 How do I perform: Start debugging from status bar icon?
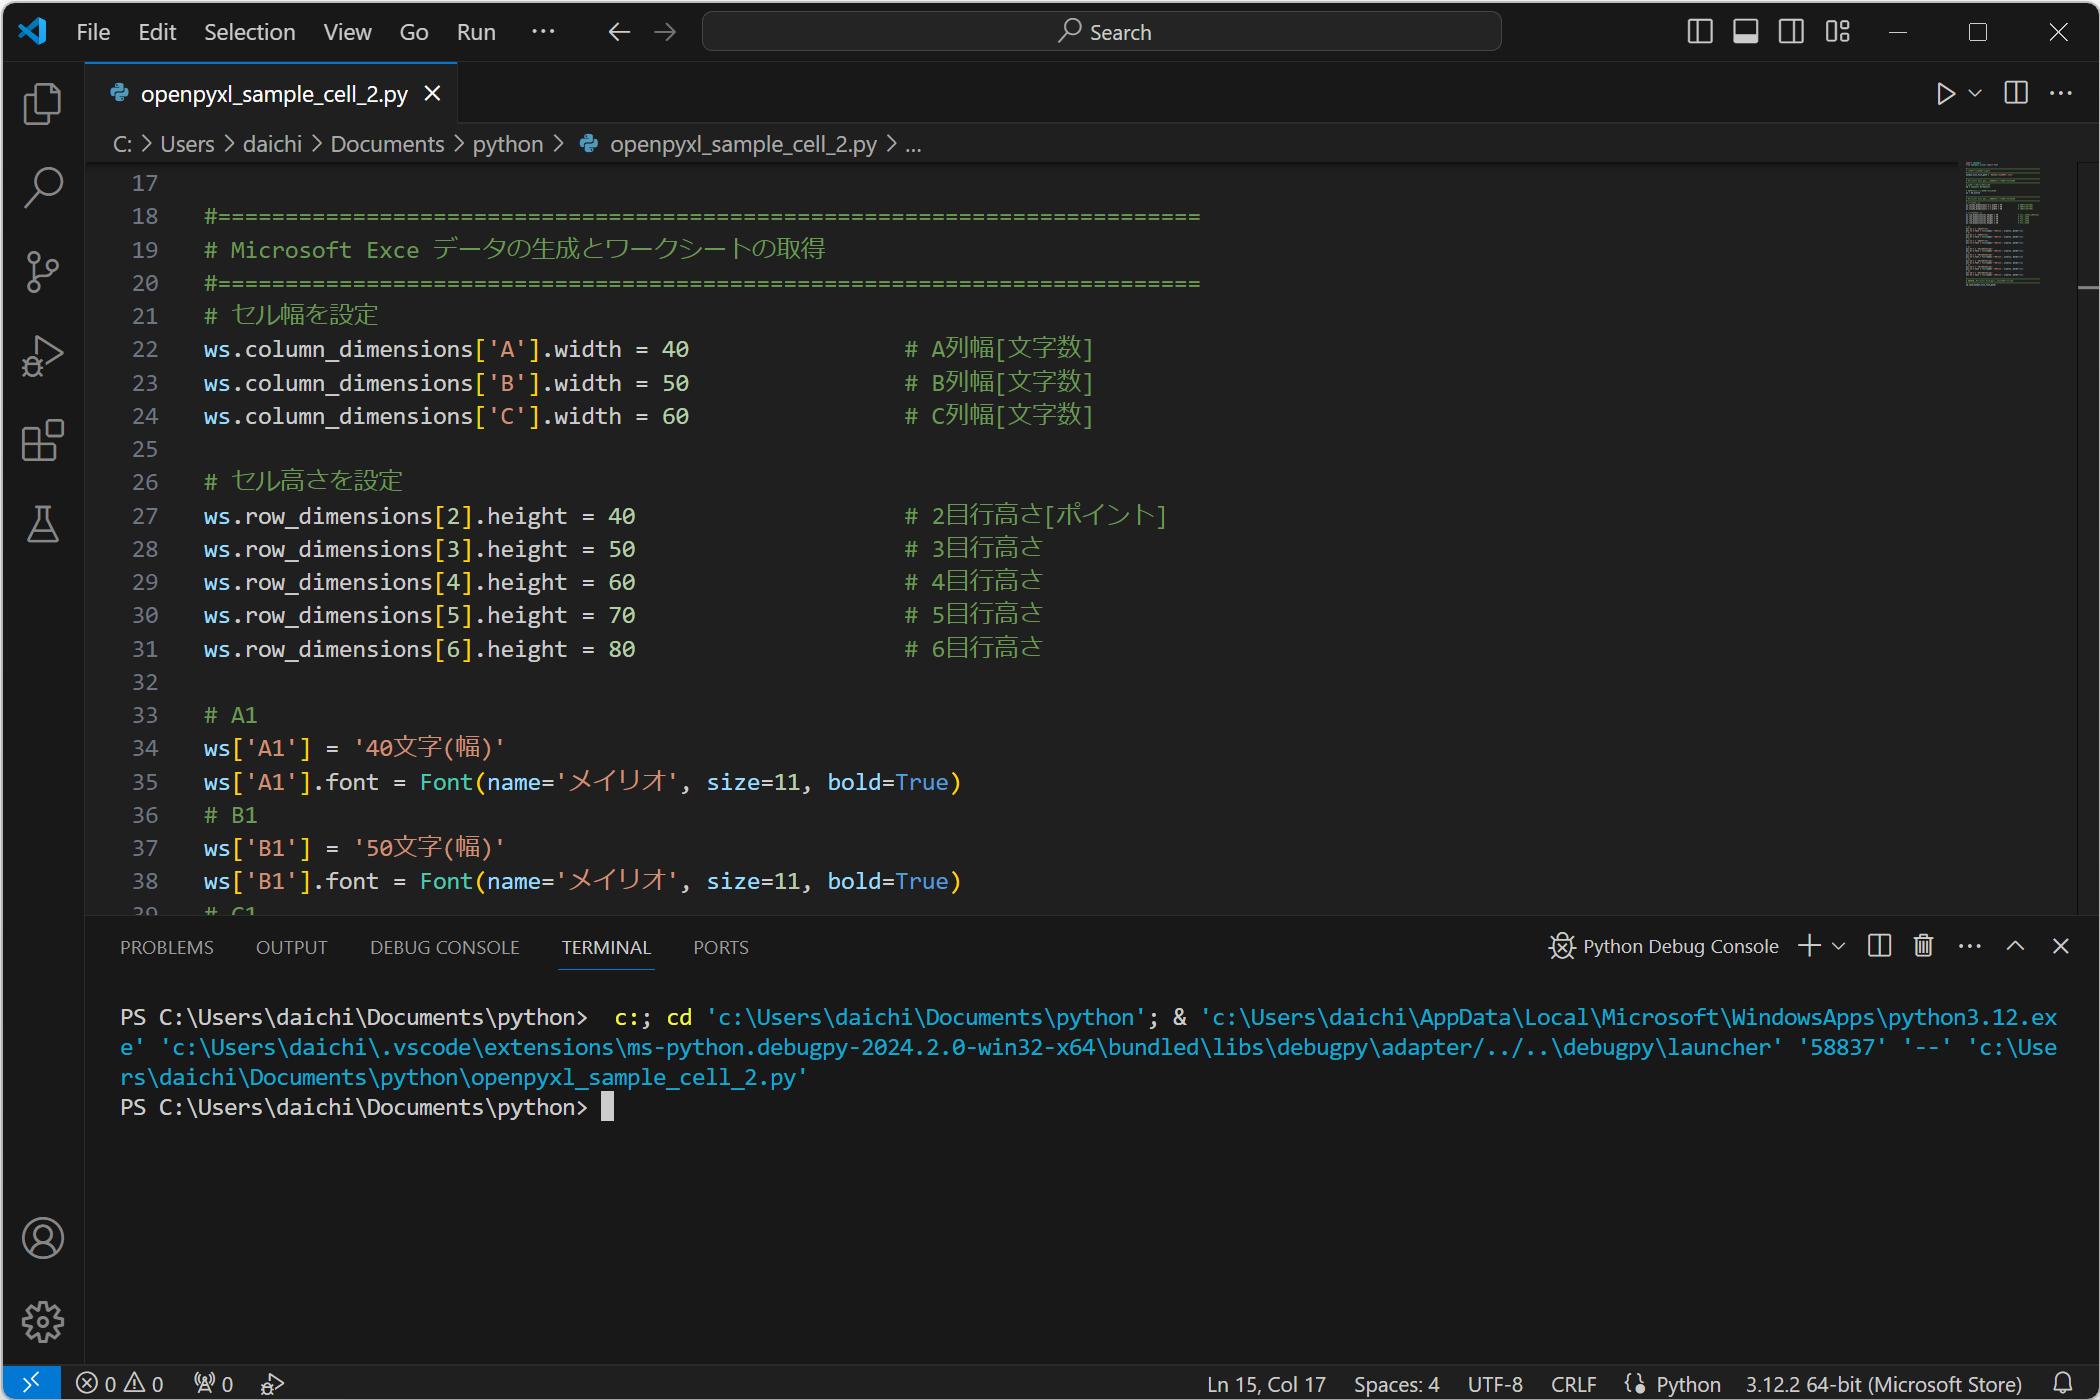click(272, 1383)
